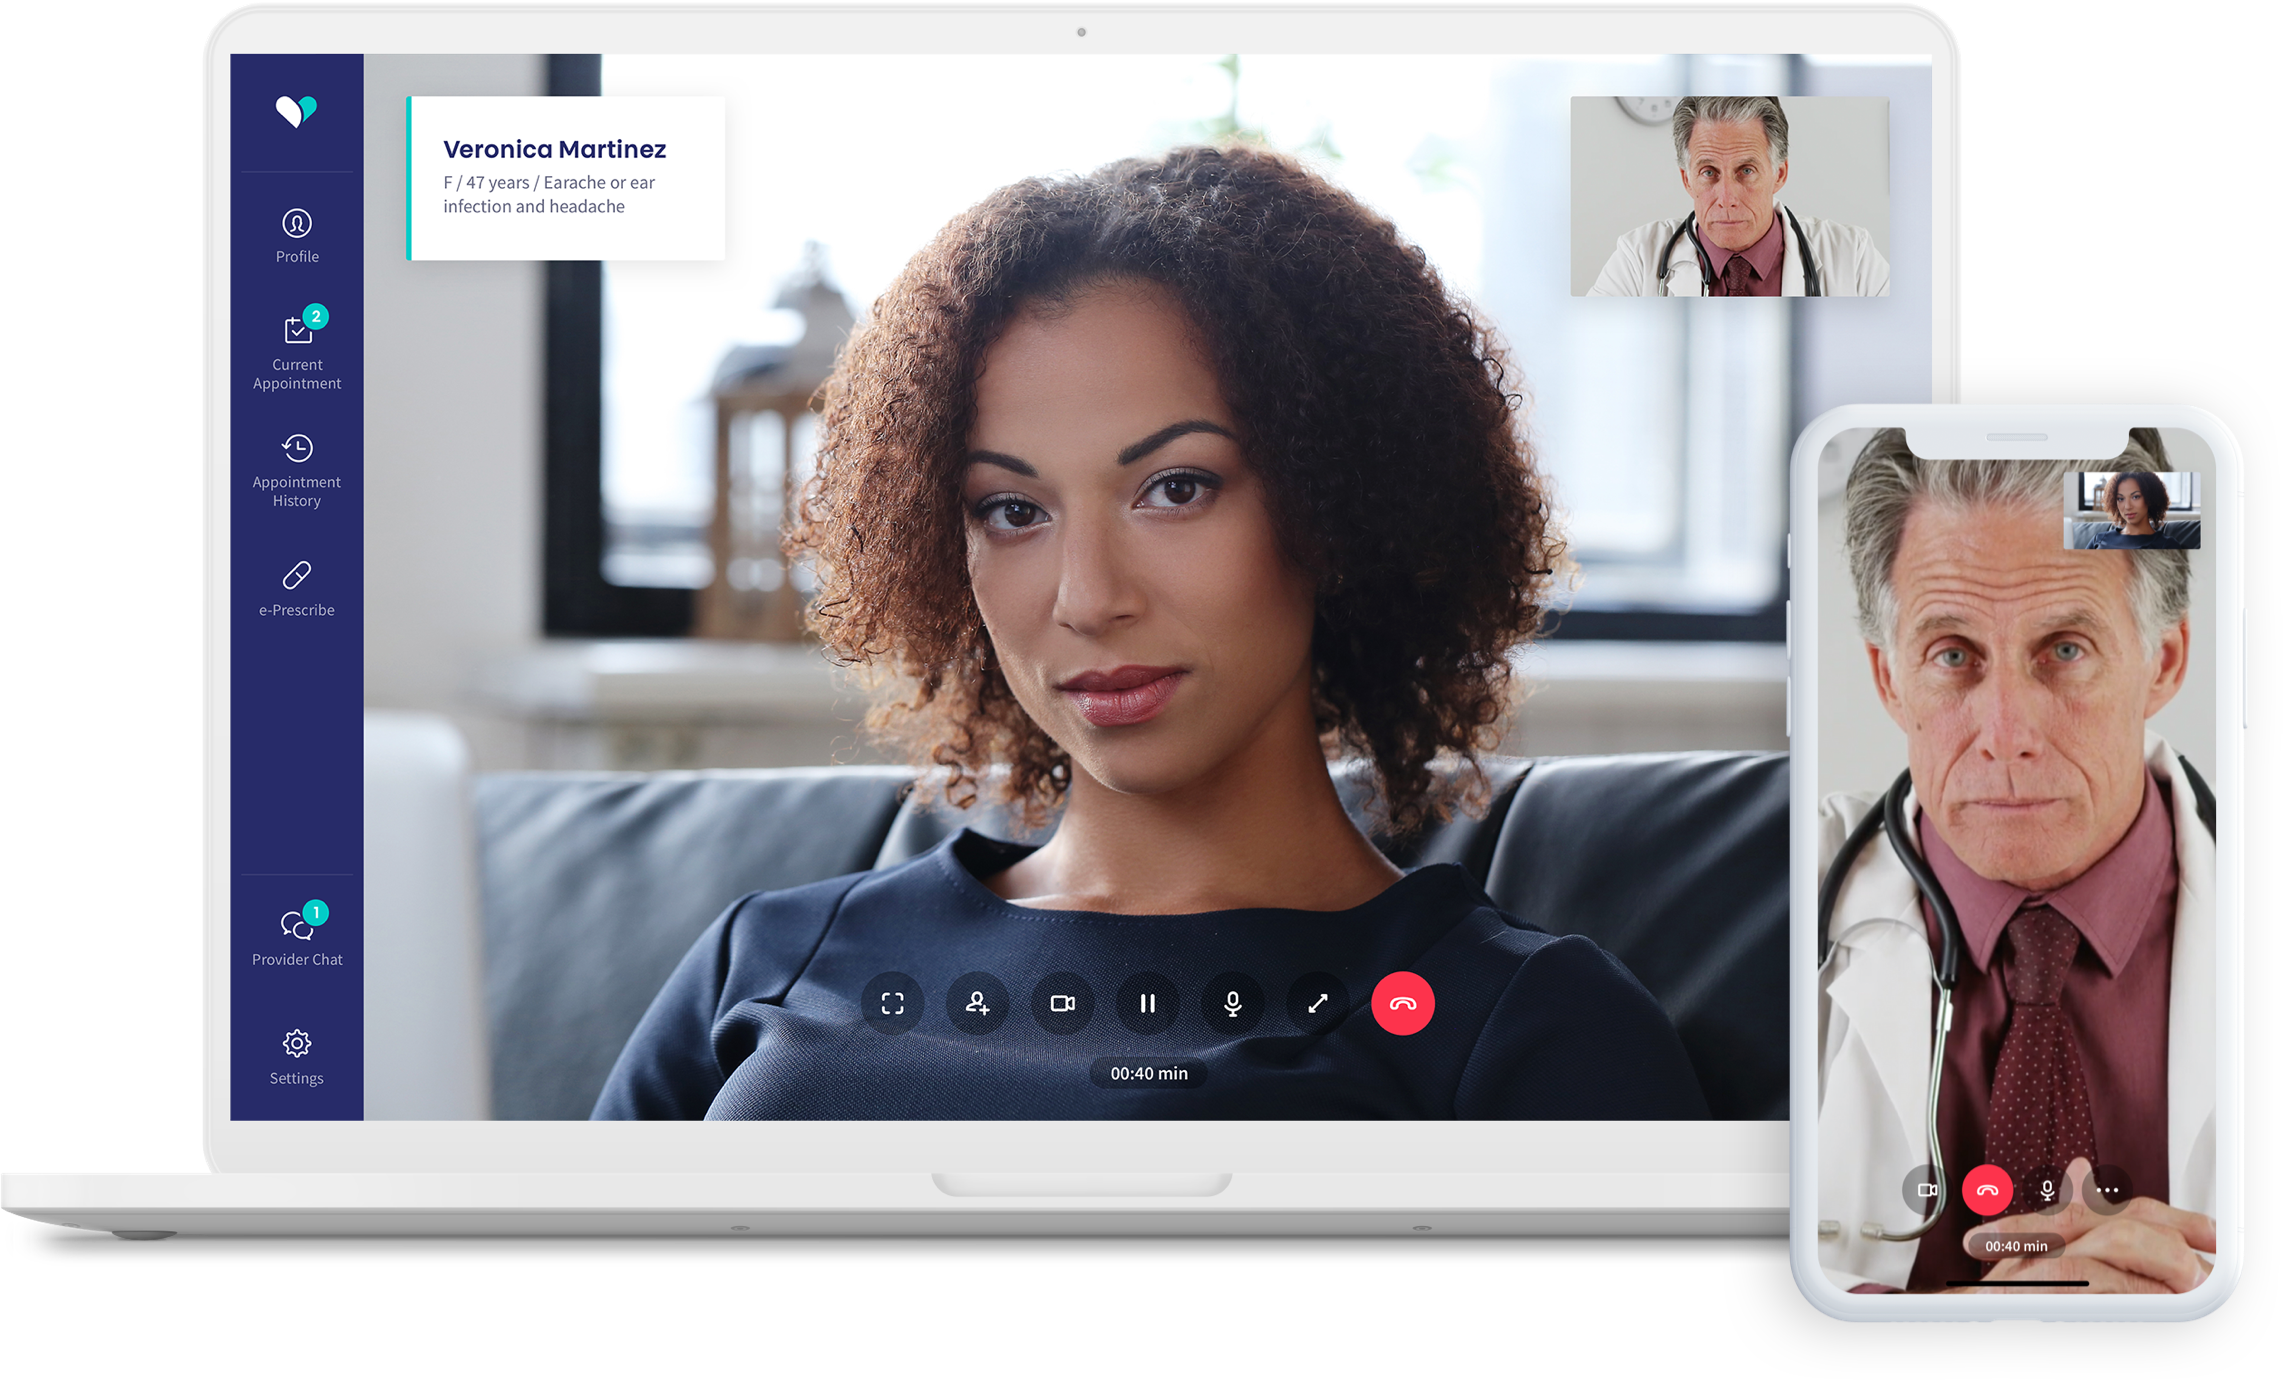The image size is (2284, 1380).
Task: Click the add participant icon
Action: click(x=977, y=1003)
